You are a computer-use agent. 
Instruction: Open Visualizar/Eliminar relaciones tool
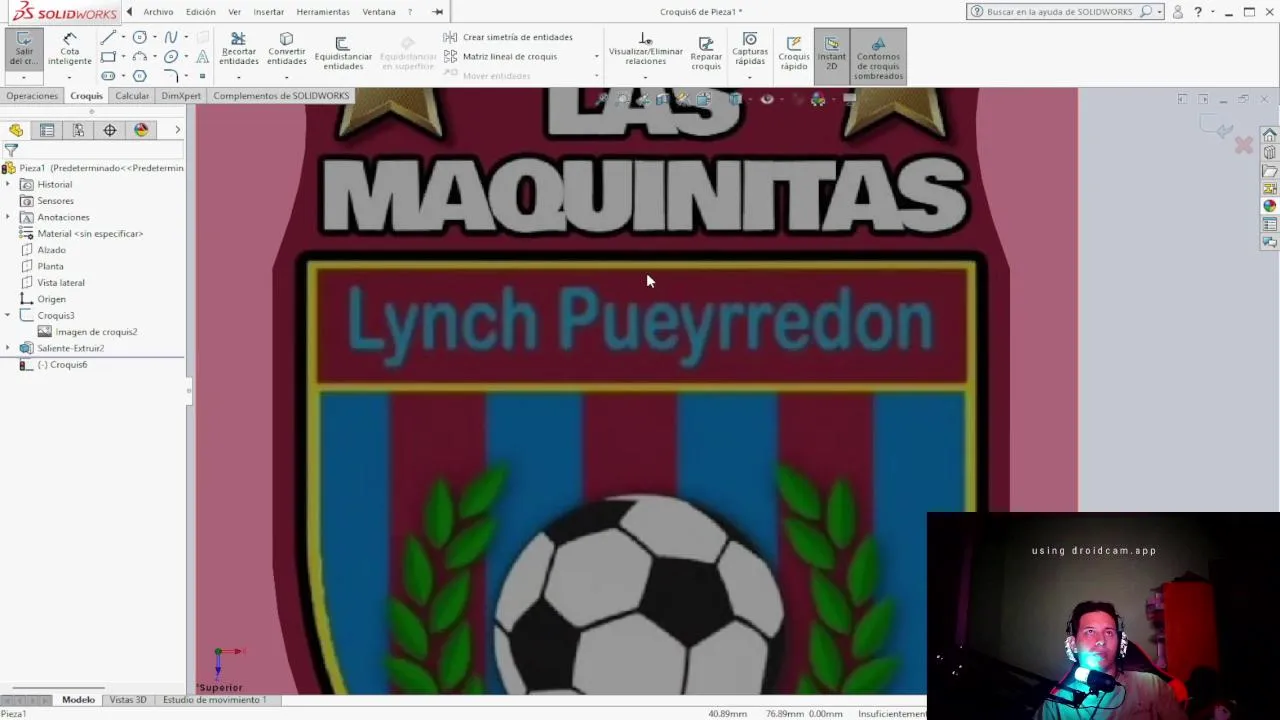[645, 49]
